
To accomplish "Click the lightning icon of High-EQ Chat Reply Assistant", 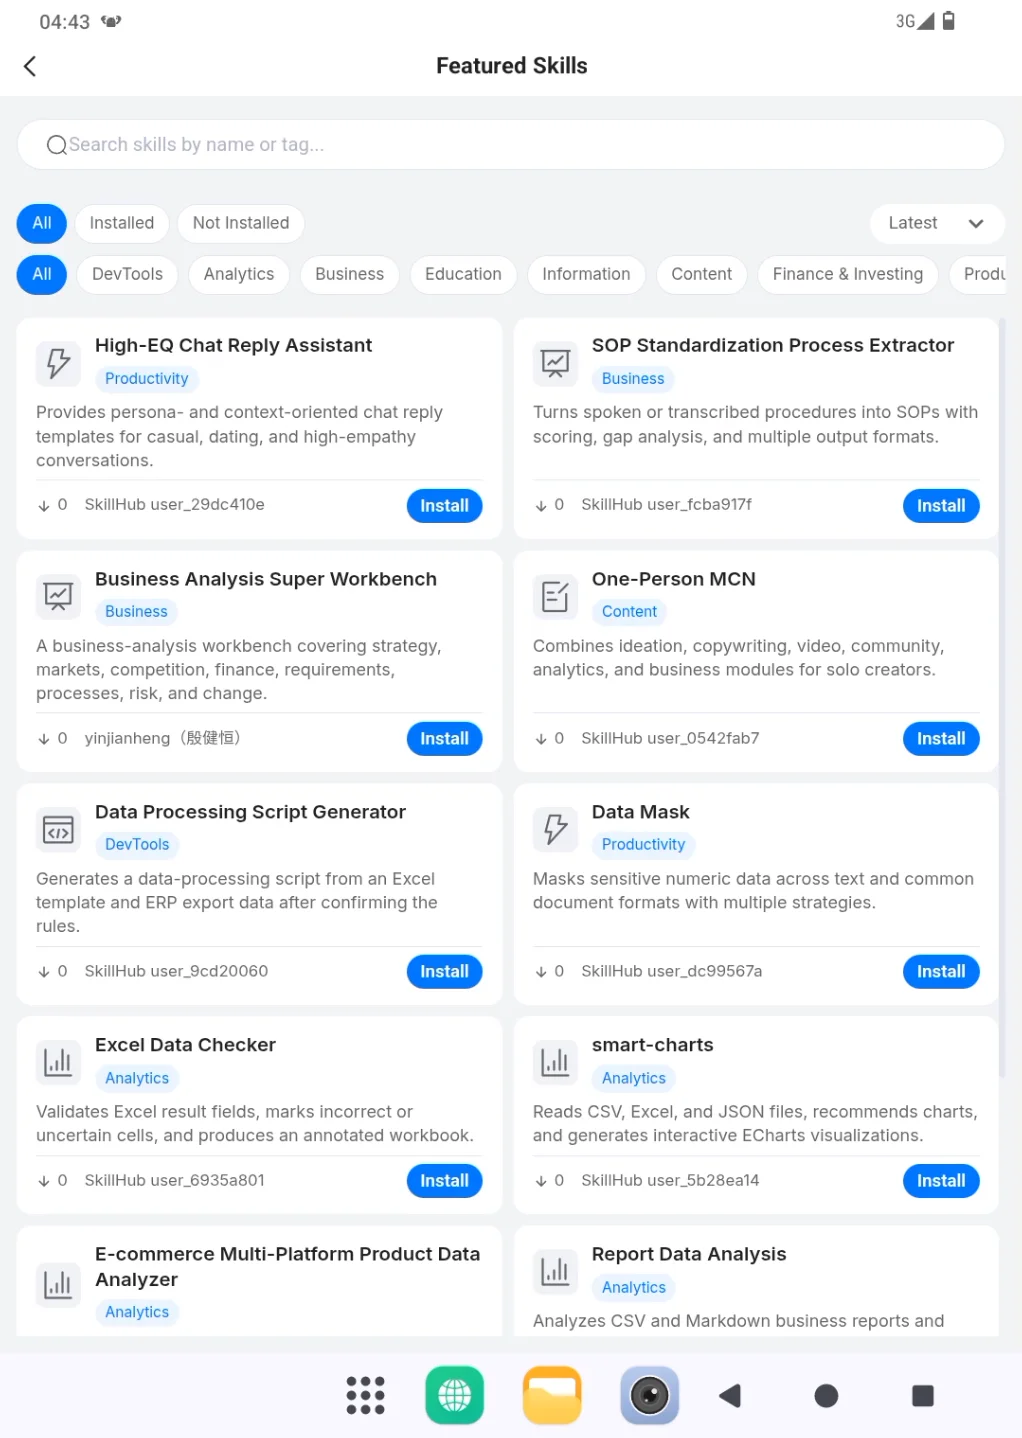I will (x=58, y=362).
